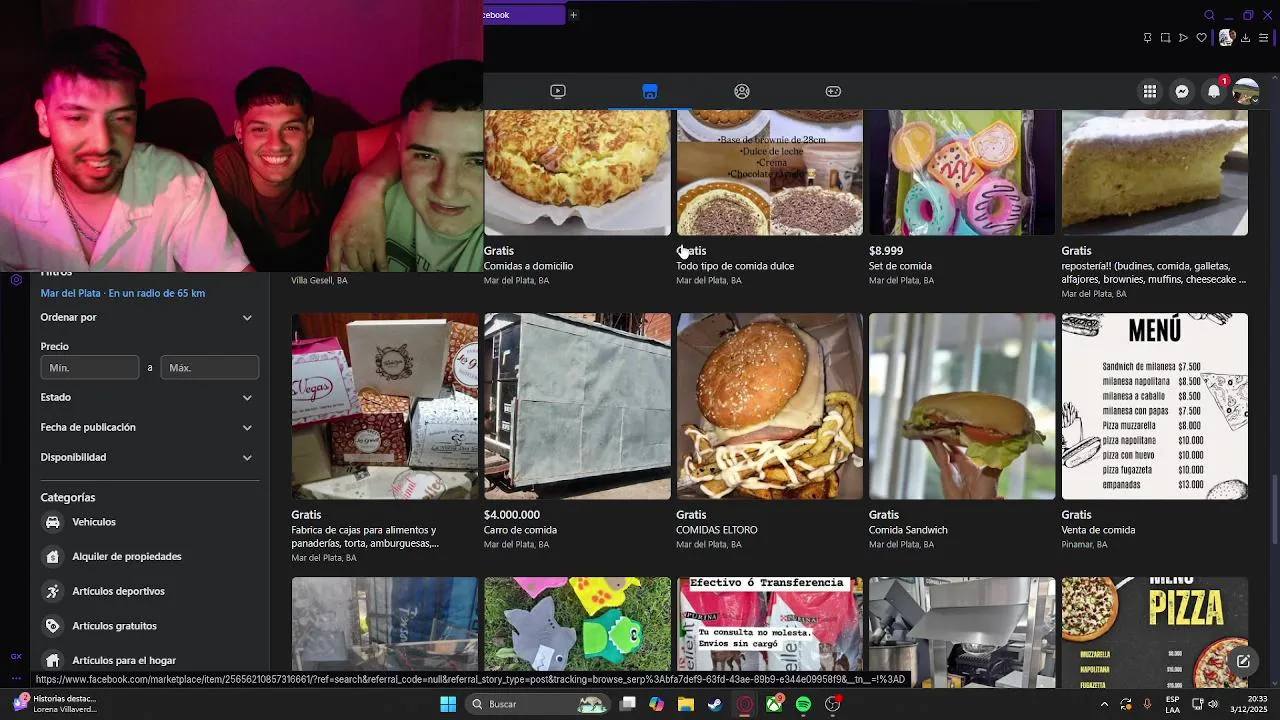Select Alquiler de propiedades category
1280x720 pixels.
[x=149, y=556]
